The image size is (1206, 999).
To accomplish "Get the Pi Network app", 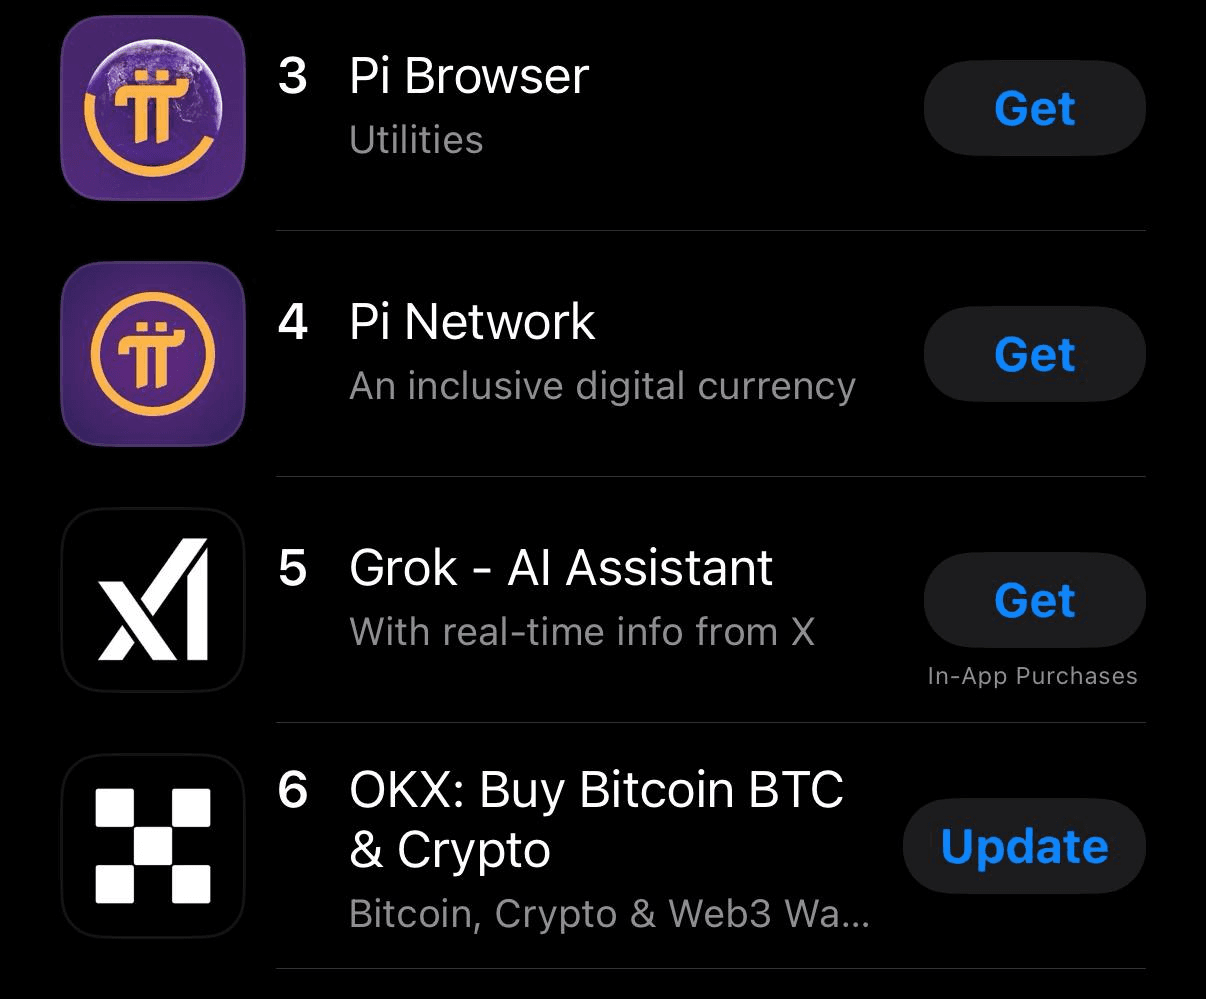I will point(1034,354).
